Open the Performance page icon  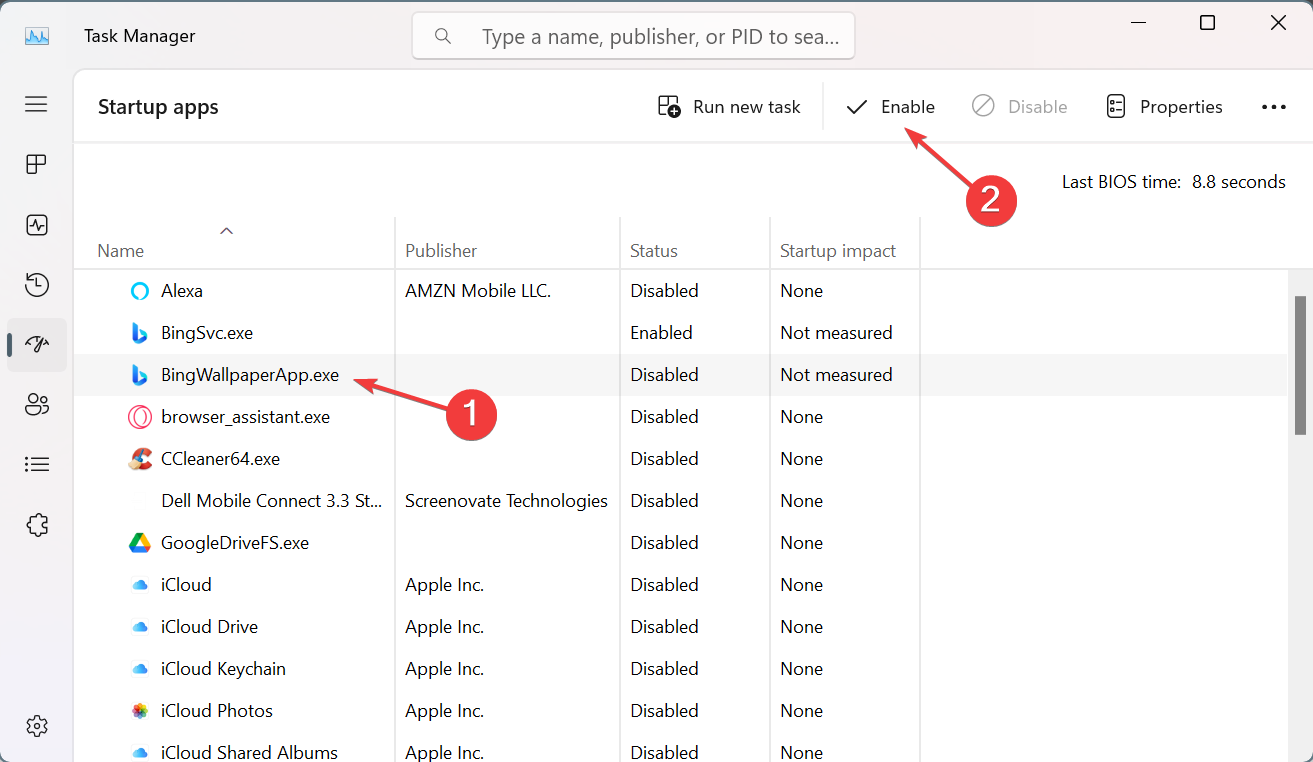36,225
